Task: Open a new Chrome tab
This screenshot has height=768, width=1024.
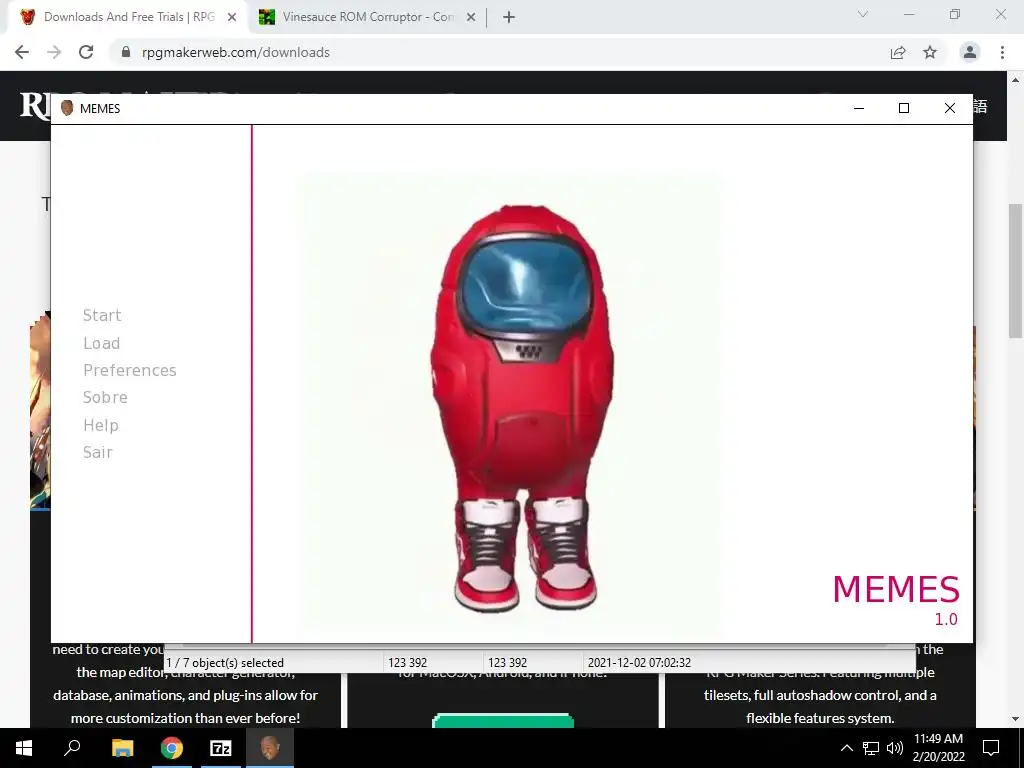Action: (509, 18)
